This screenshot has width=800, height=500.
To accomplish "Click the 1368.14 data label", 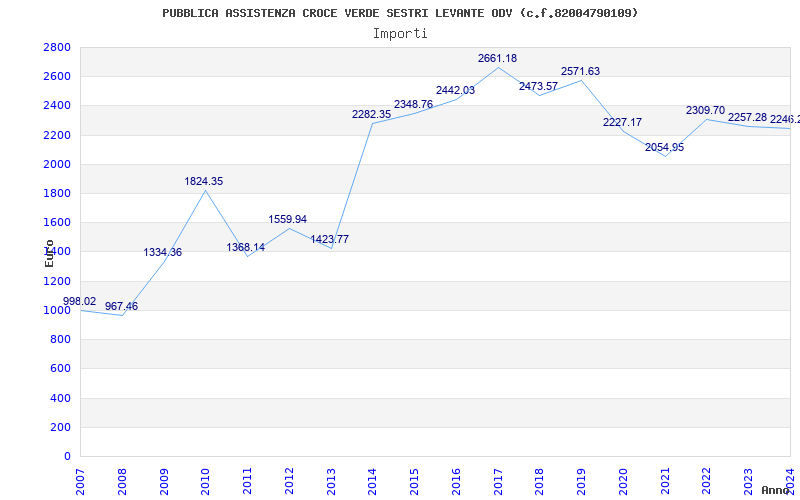I will pyautogui.click(x=246, y=247).
